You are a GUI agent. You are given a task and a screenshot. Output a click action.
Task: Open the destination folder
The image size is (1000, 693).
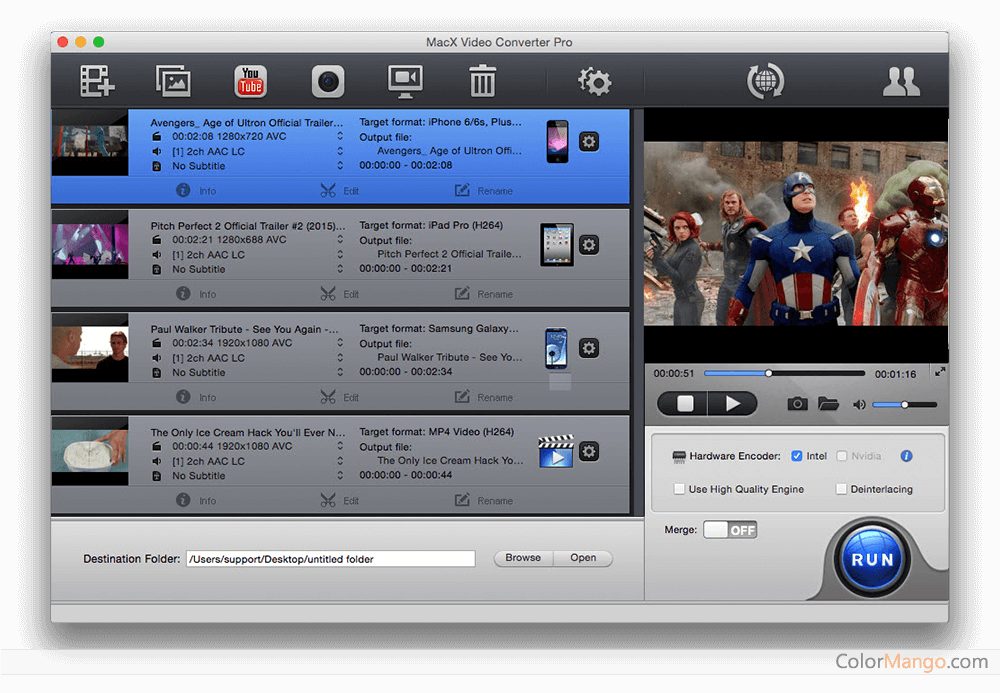pos(583,558)
